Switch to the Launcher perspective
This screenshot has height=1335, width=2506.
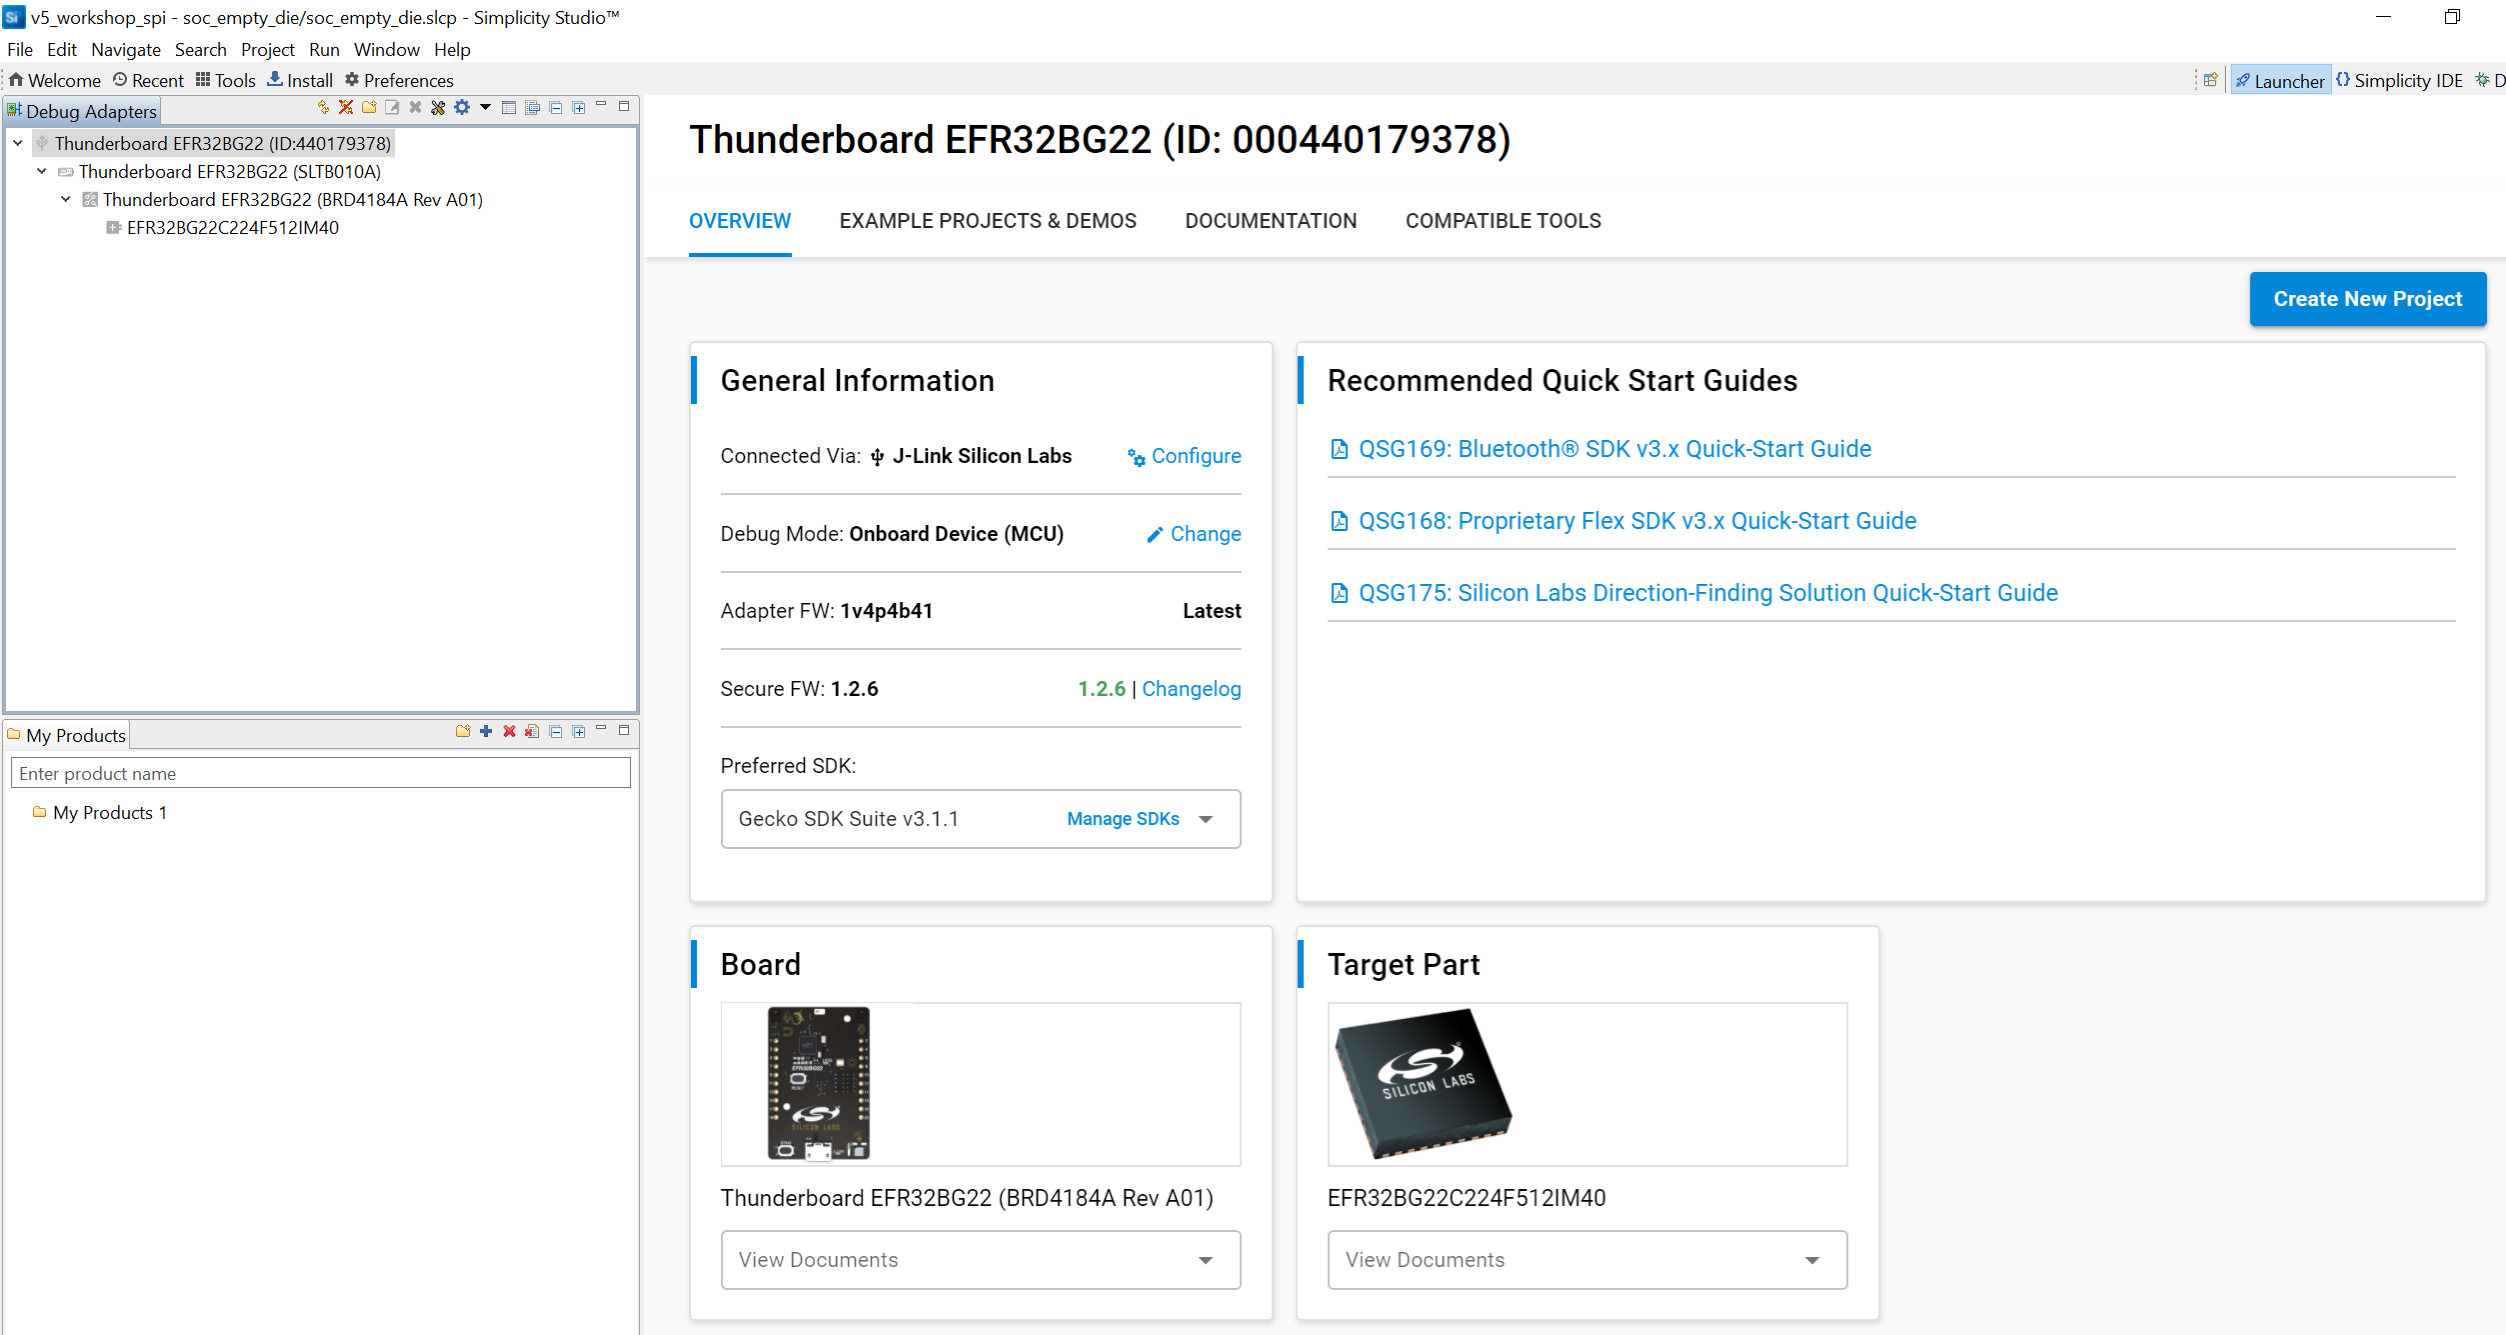coord(2281,81)
